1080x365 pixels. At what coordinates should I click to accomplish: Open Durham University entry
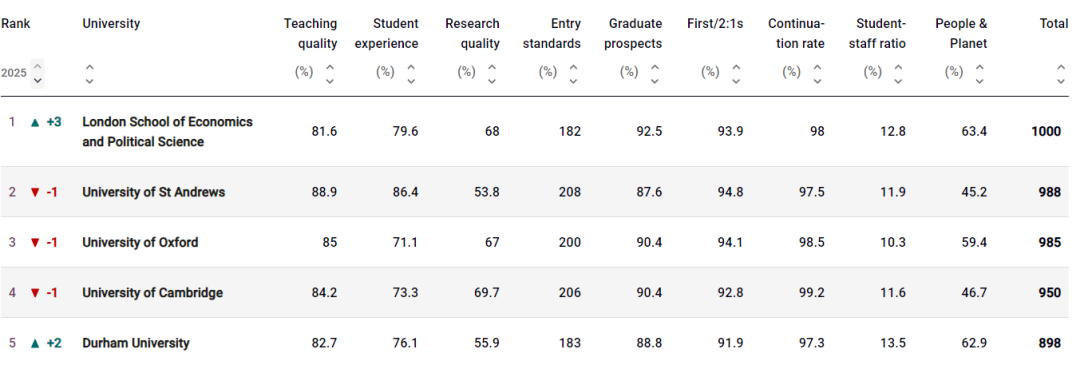click(x=136, y=343)
